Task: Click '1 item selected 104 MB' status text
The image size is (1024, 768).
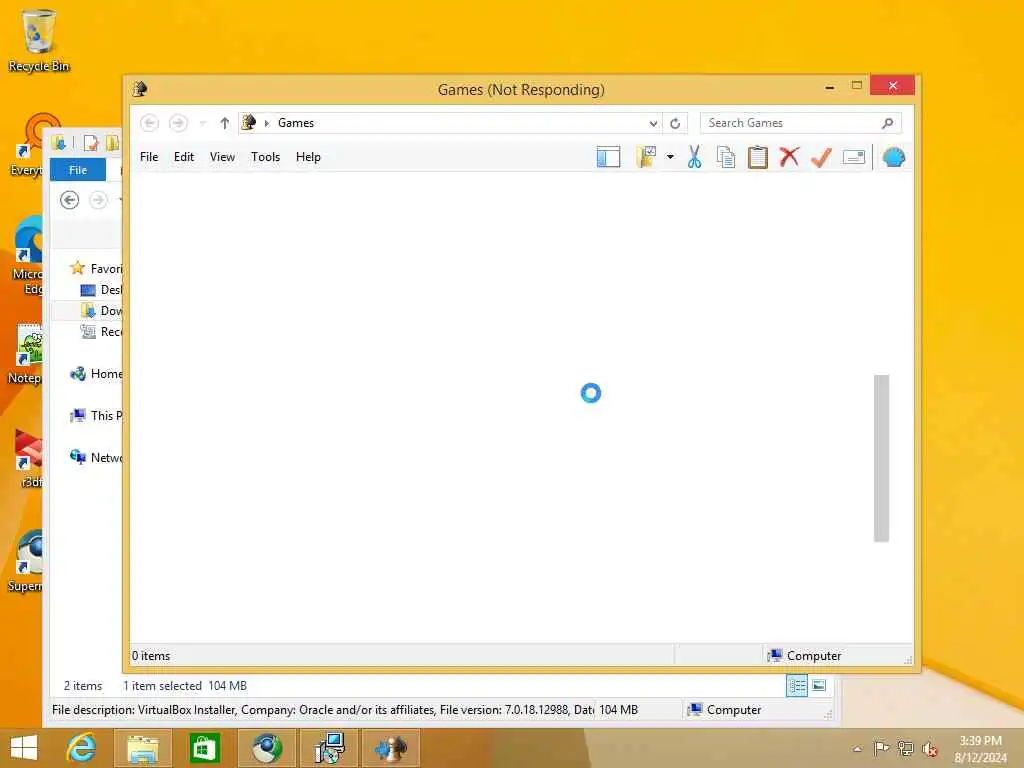Action: (x=185, y=686)
